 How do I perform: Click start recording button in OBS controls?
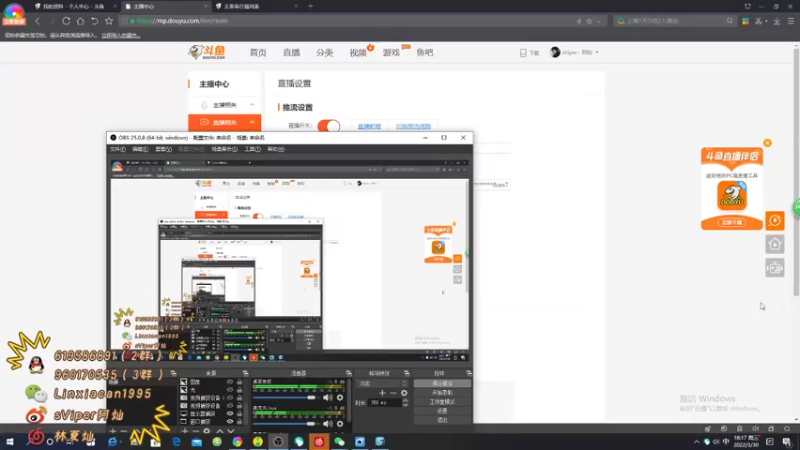[x=442, y=392]
